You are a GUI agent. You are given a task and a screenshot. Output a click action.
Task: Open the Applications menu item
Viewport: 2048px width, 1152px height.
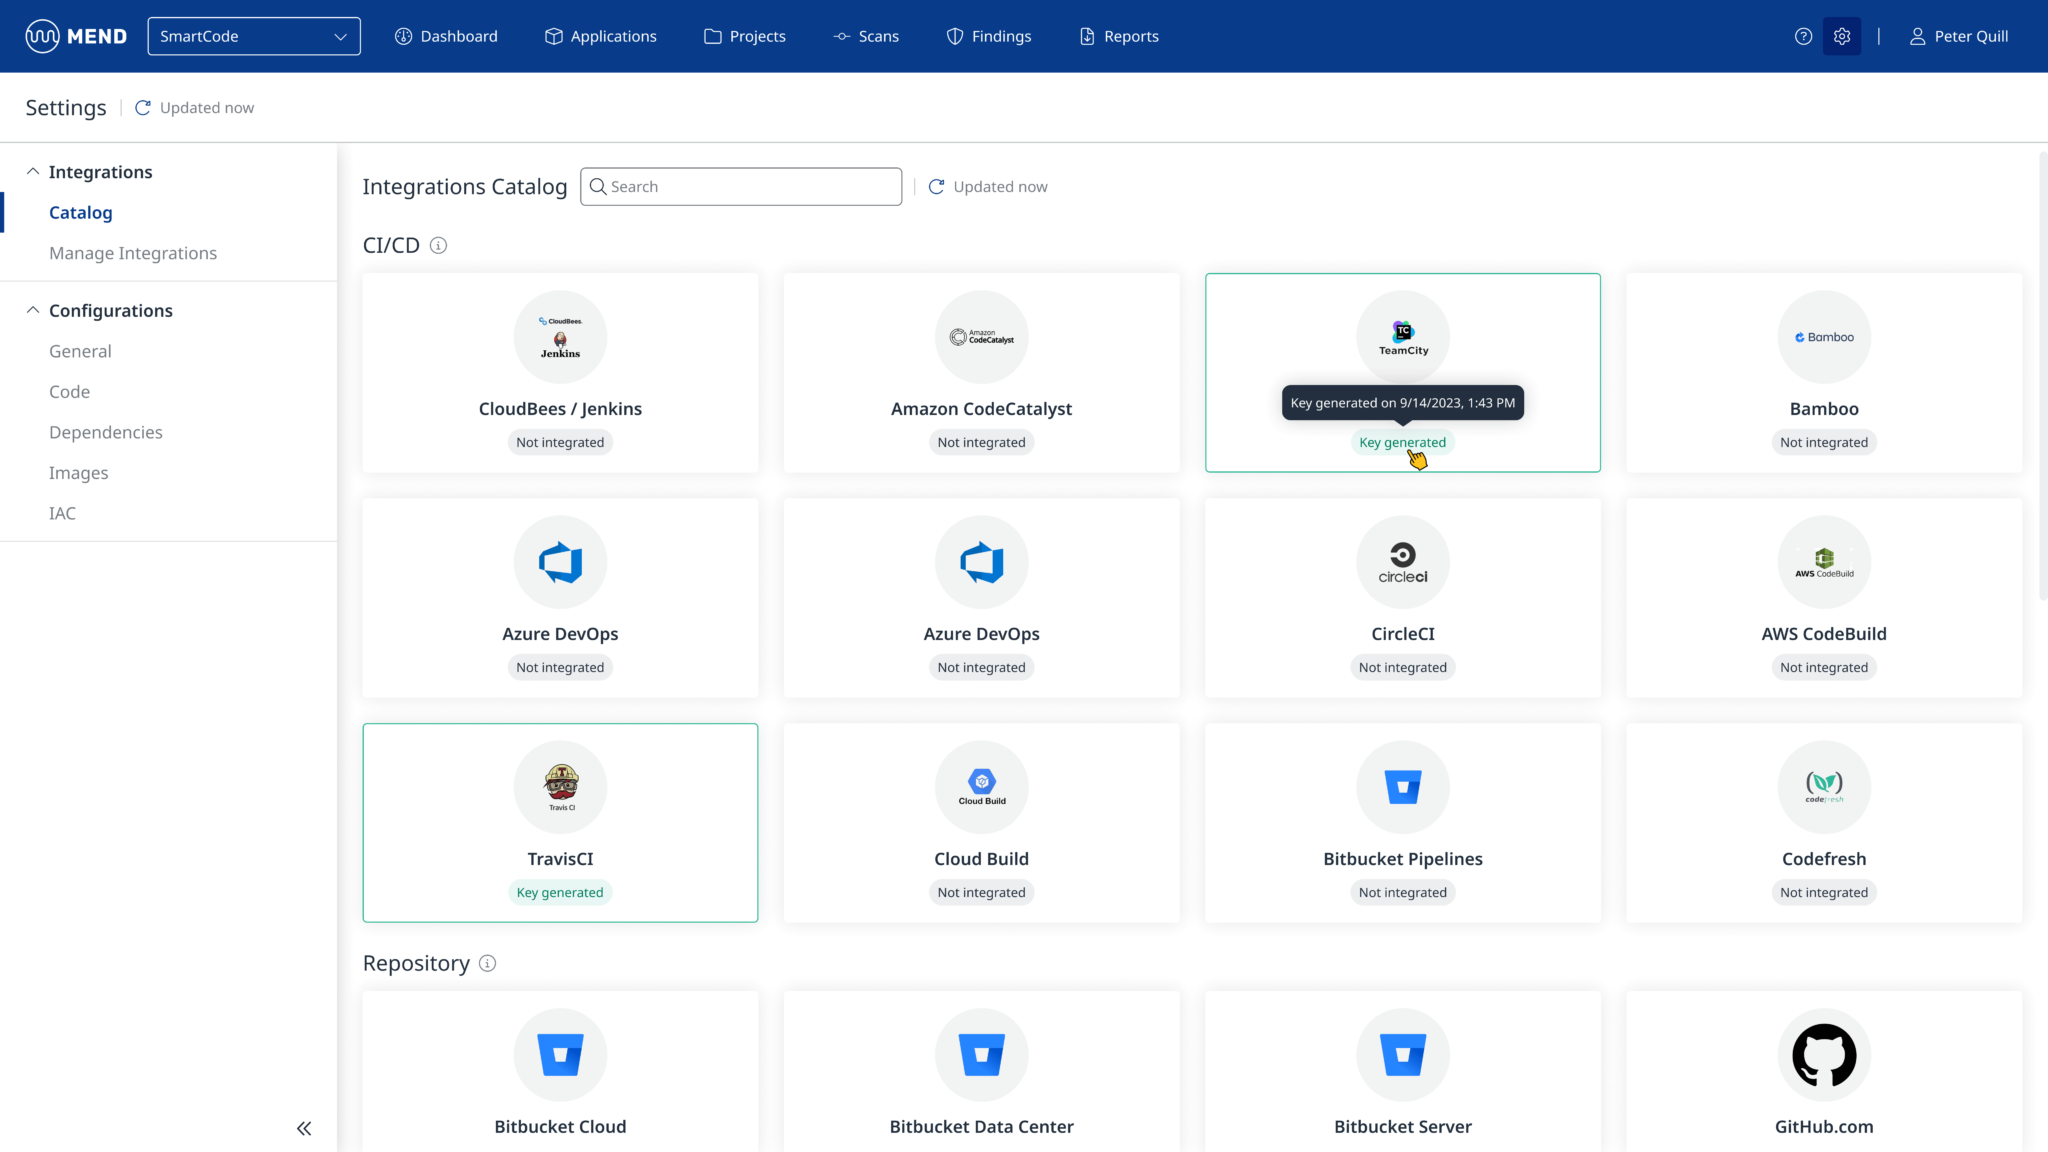(x=601, y=36)
